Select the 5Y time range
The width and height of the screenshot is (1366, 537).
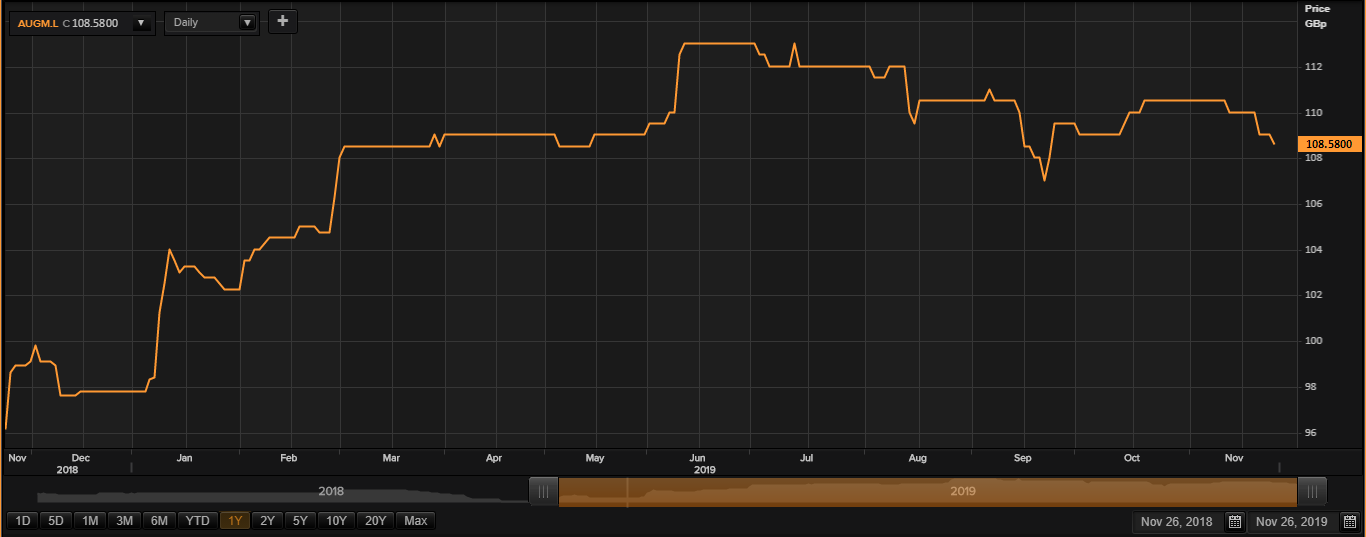pos(300,521)
